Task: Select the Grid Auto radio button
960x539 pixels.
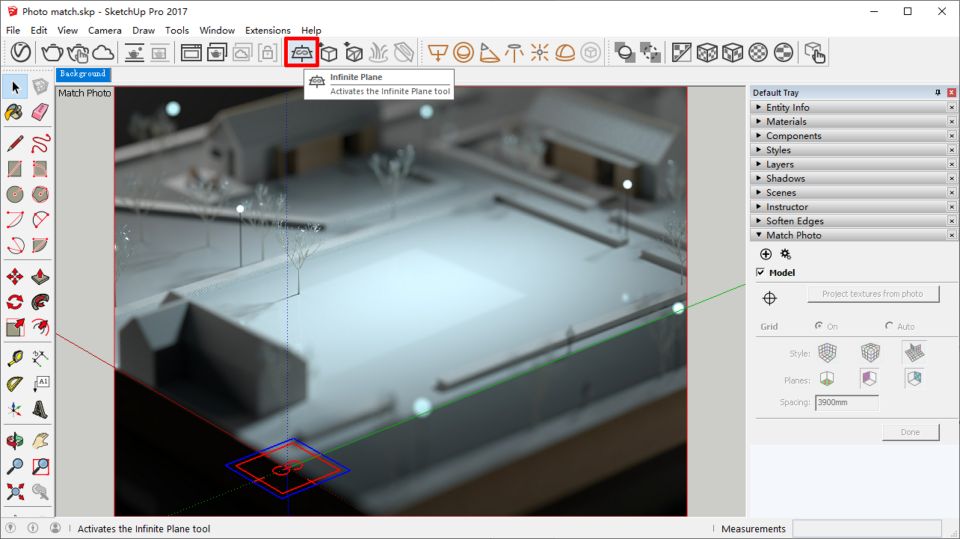Action: point(889,326)
